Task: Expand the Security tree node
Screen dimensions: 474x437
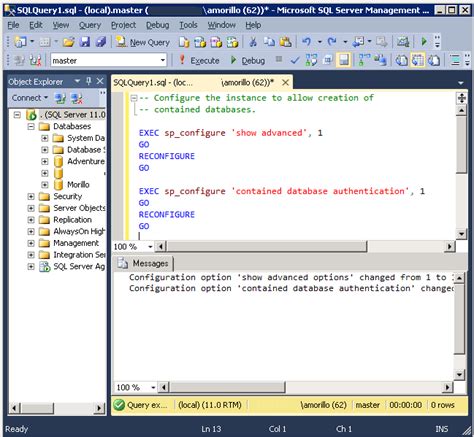Action: click(x=31, y=196)
